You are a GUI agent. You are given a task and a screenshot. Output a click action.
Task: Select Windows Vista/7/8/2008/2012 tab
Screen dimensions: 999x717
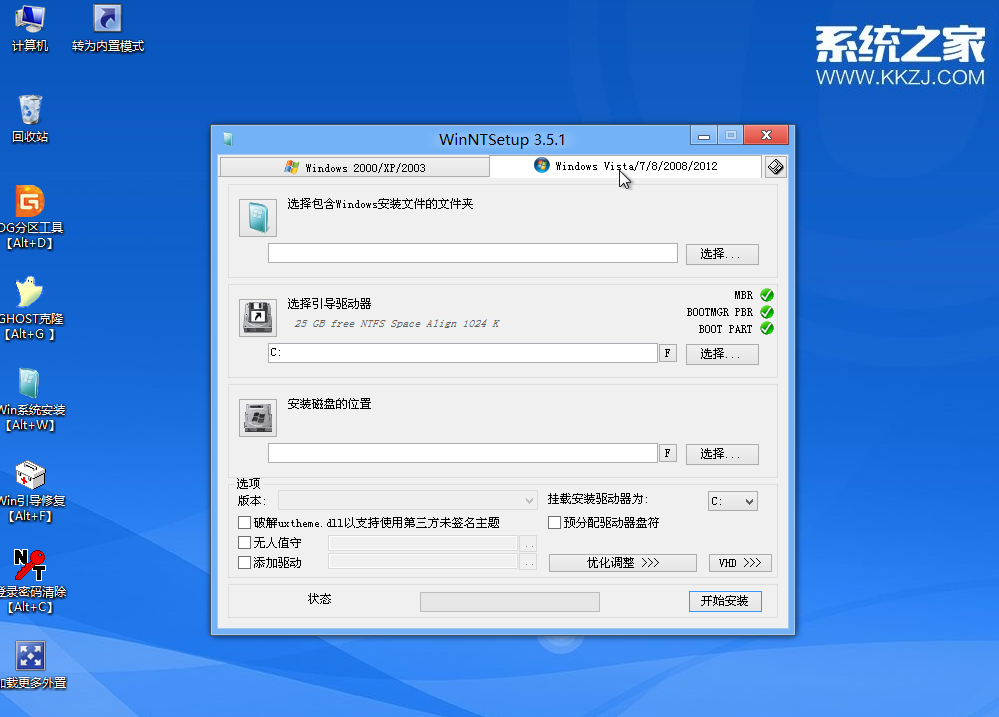pos(626,166)
